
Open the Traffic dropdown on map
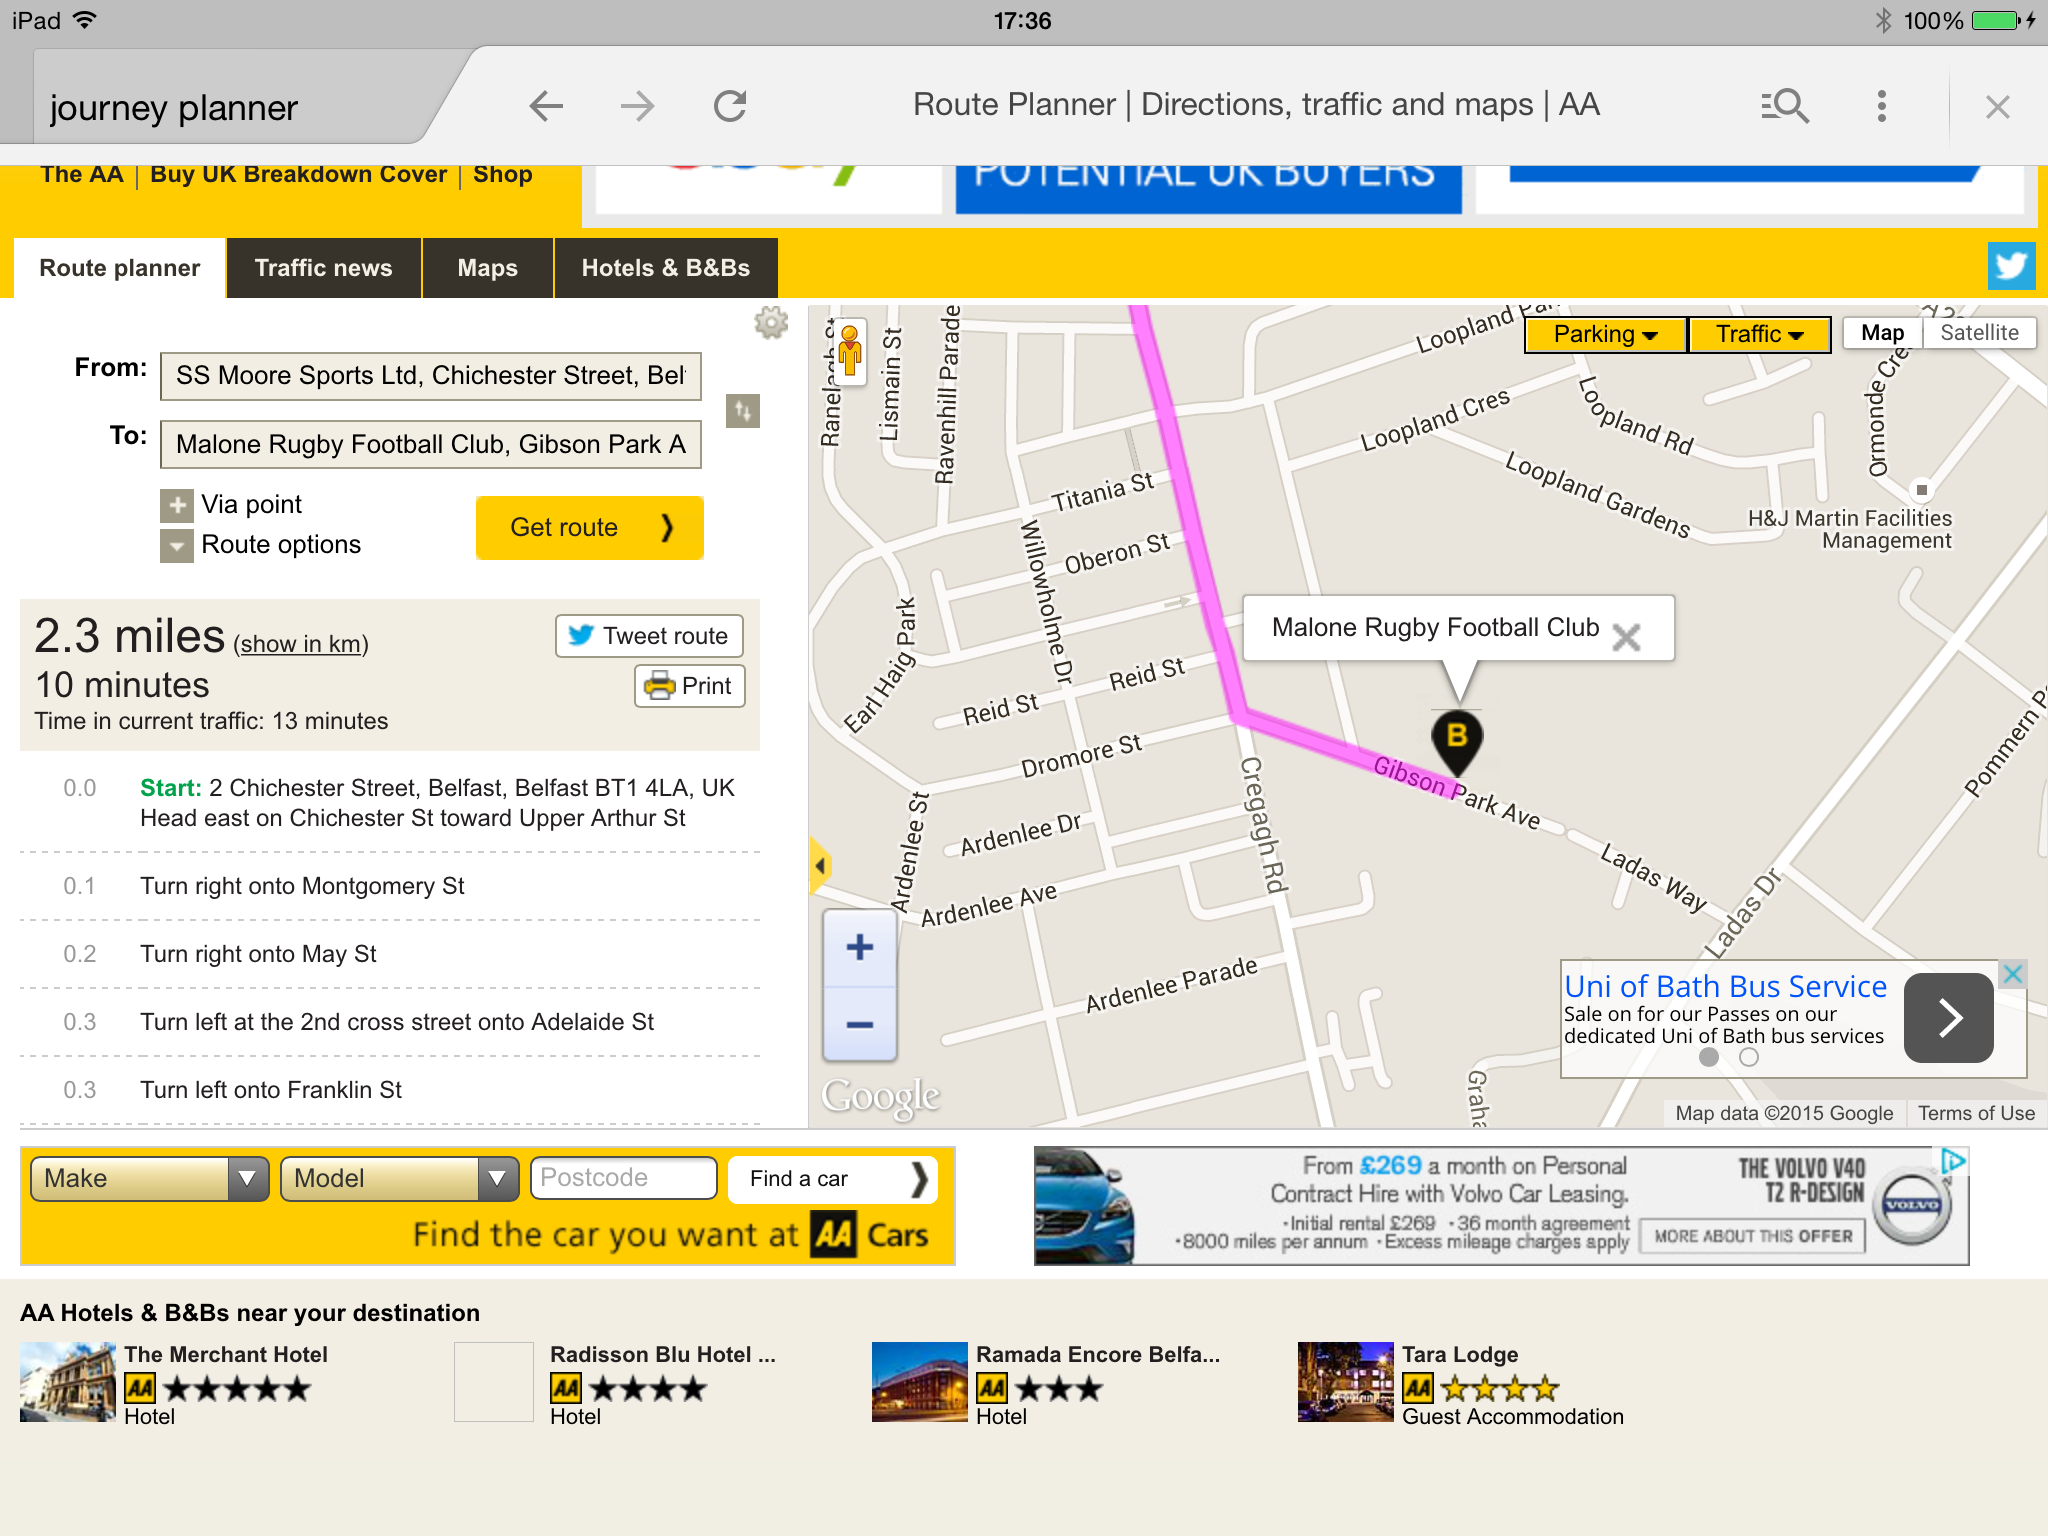[1760, 334]
